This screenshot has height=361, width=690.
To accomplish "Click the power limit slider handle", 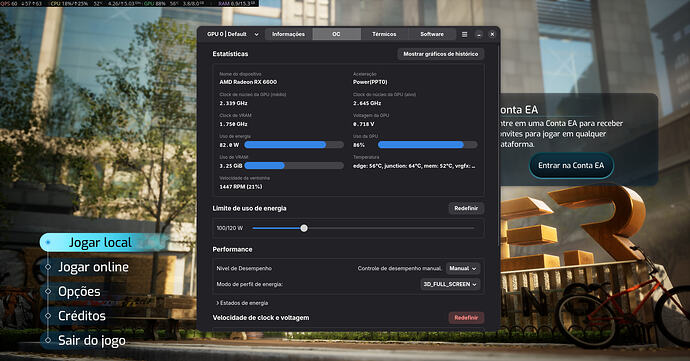I will click(x=304, y=228).
